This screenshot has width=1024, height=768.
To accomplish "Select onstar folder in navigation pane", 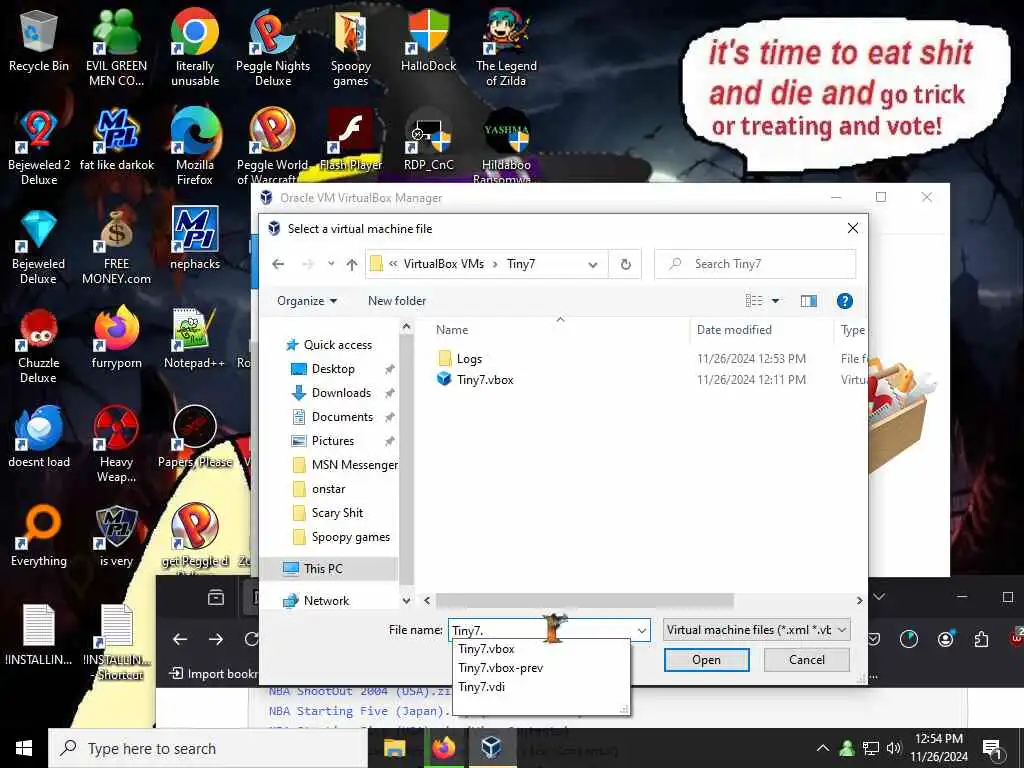I will click(328, 489).
